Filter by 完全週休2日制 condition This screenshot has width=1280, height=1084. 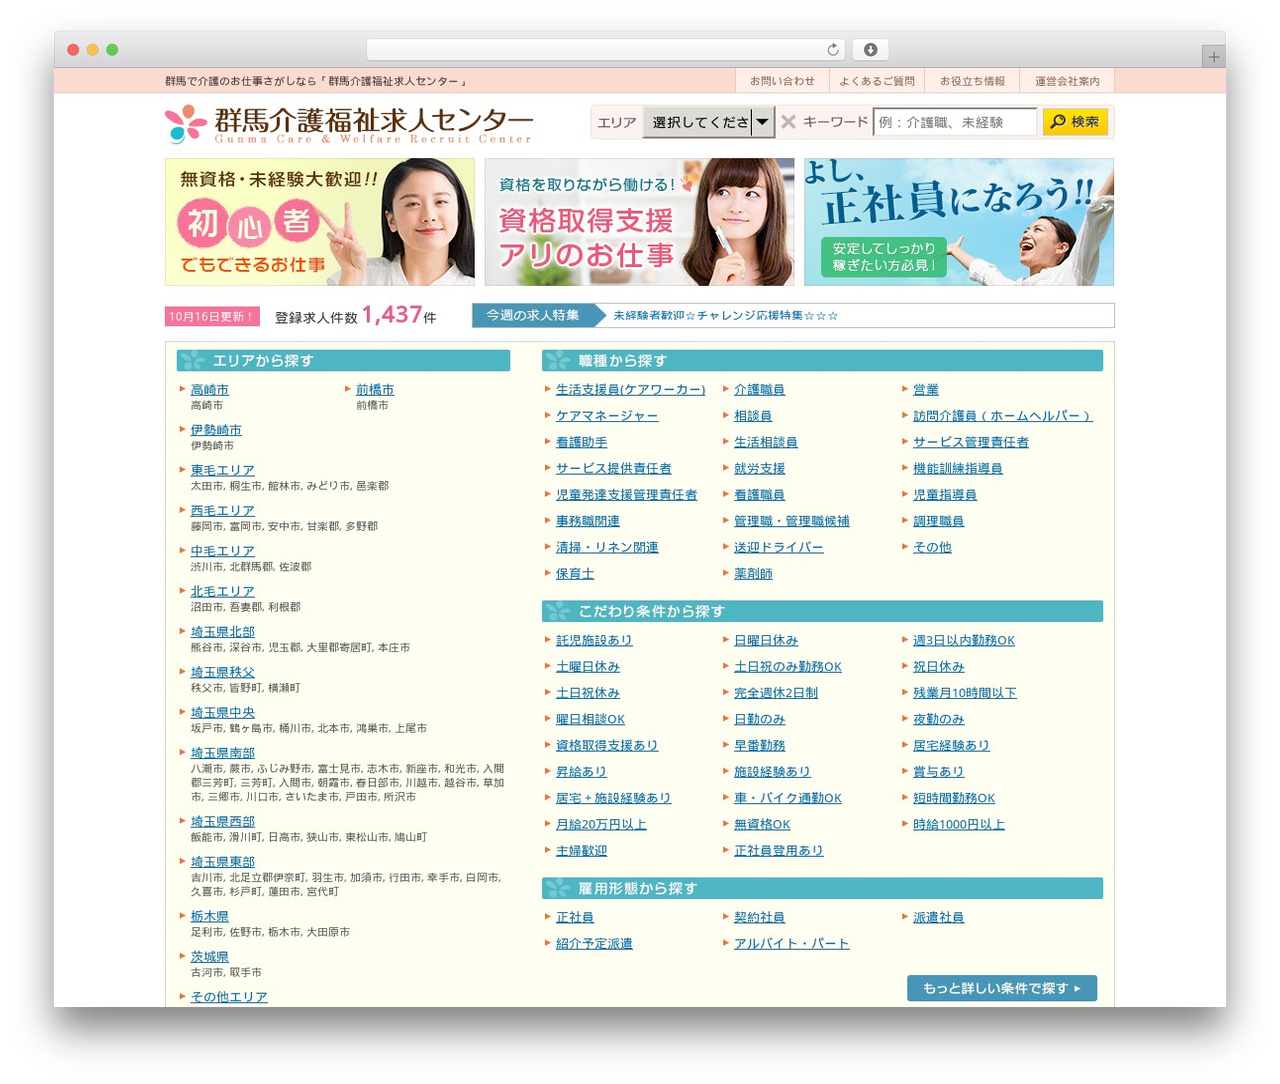click(776, 692)
